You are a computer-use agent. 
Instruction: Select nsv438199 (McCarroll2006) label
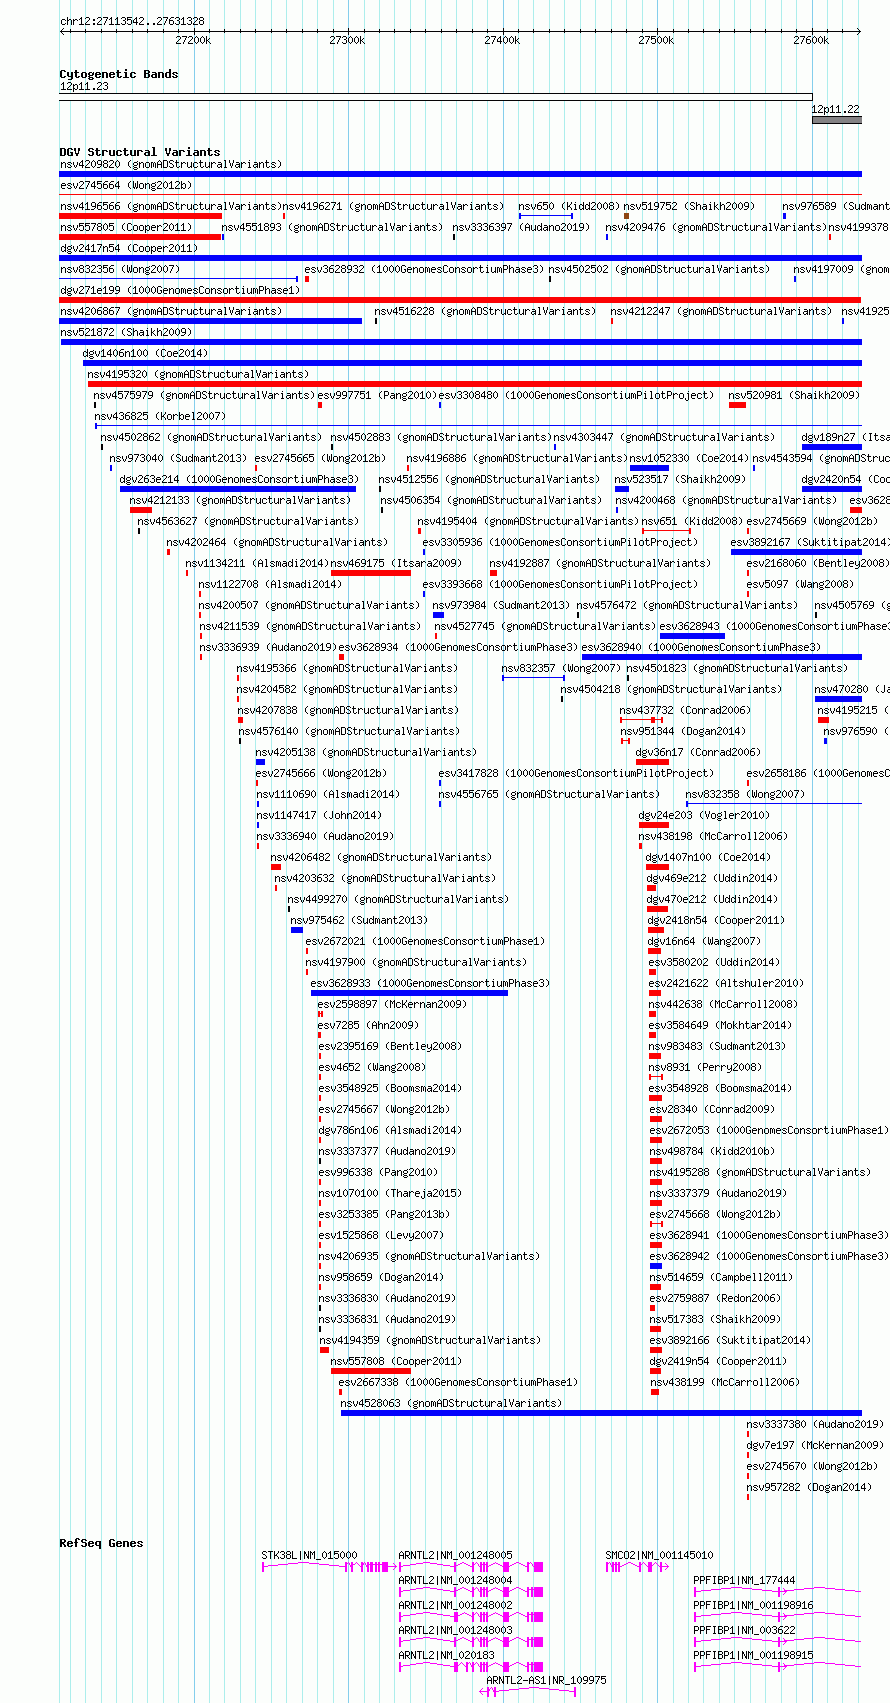pyautogui.click(x=726, y=1382)
